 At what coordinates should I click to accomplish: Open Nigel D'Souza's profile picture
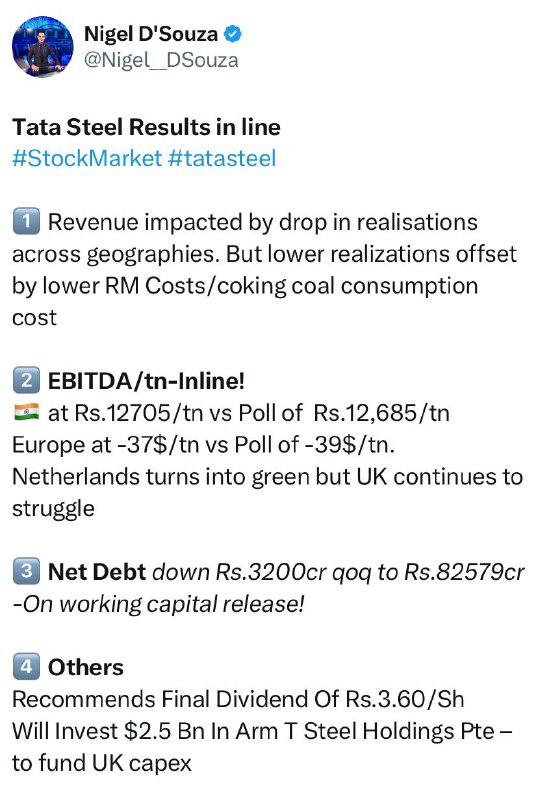point(43,46)
